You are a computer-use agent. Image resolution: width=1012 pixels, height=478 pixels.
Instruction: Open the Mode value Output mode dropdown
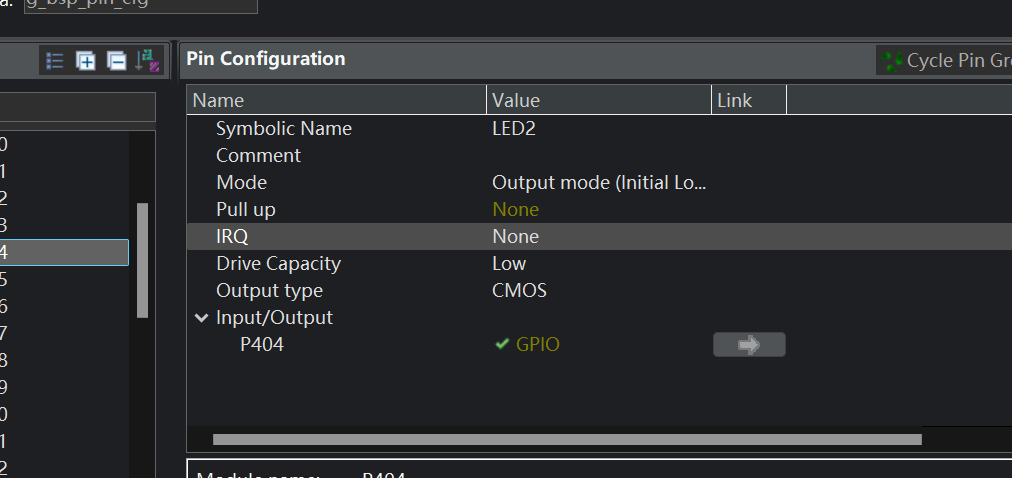point(600,183)
